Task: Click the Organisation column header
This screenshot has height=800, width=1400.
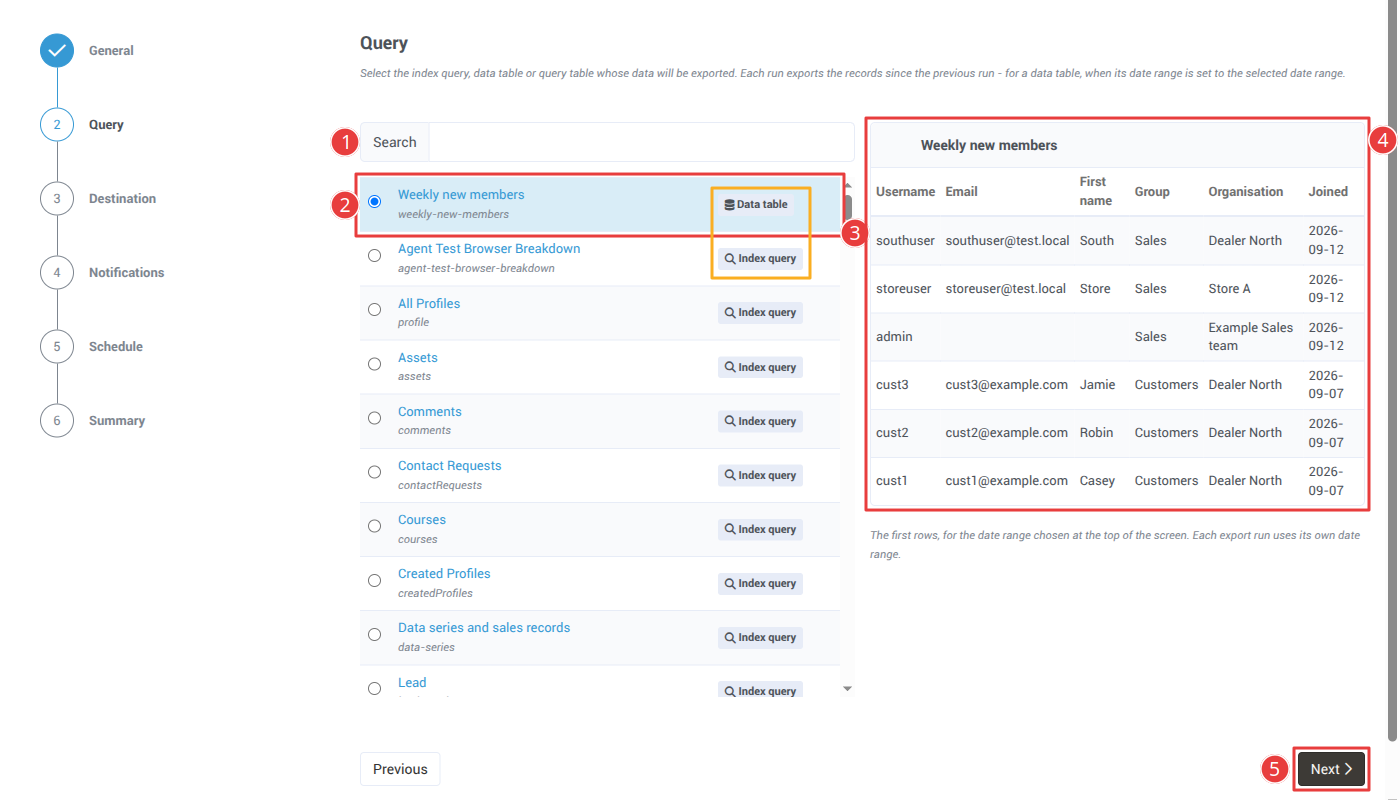Action: [x=1246, y=192]
